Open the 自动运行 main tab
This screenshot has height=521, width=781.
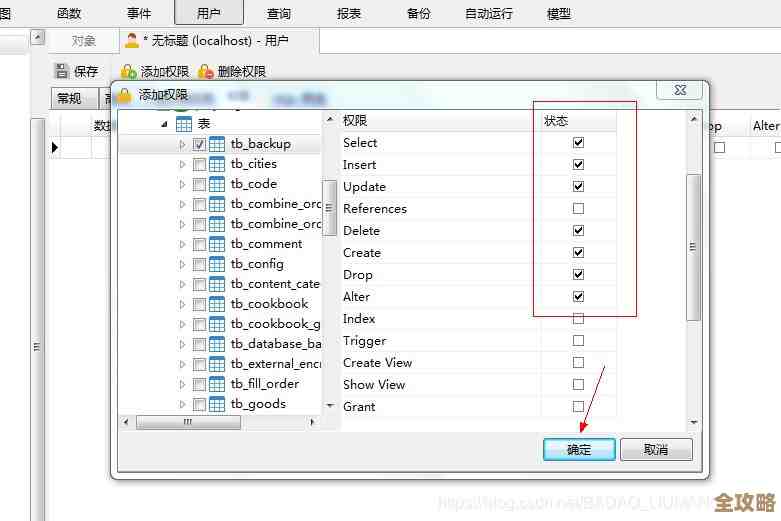coord(489,13)
